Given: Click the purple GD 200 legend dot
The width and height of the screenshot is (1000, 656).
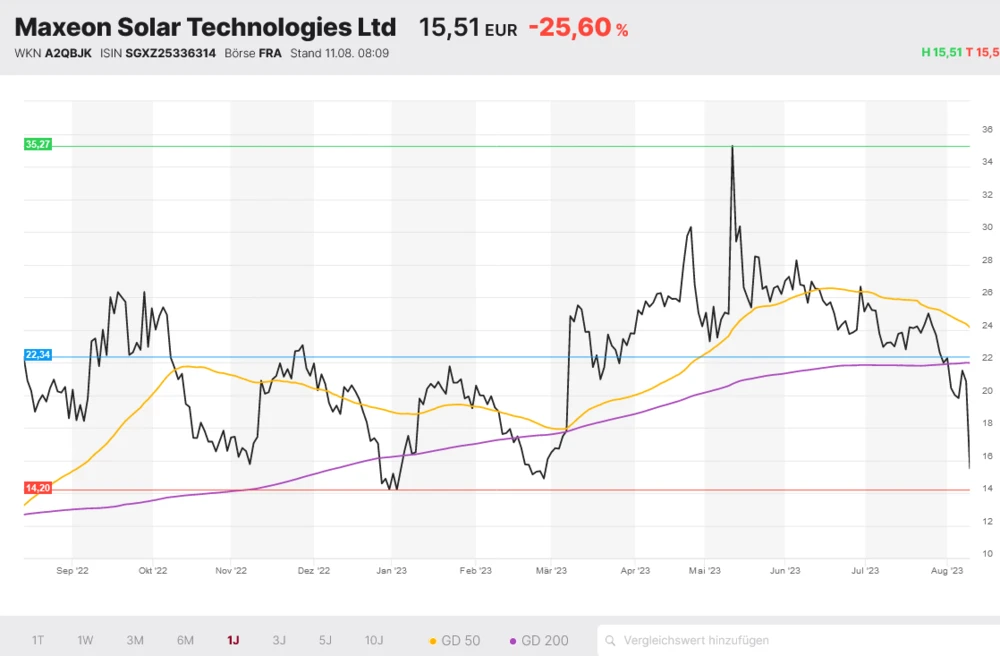Looking at the screenshot, I should [x=513, y=640].
